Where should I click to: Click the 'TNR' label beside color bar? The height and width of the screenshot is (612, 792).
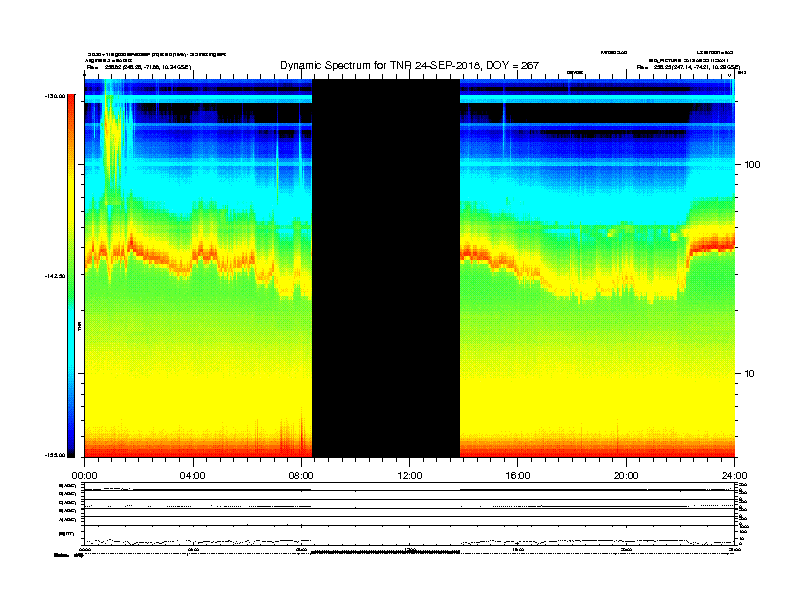(80, 327)
